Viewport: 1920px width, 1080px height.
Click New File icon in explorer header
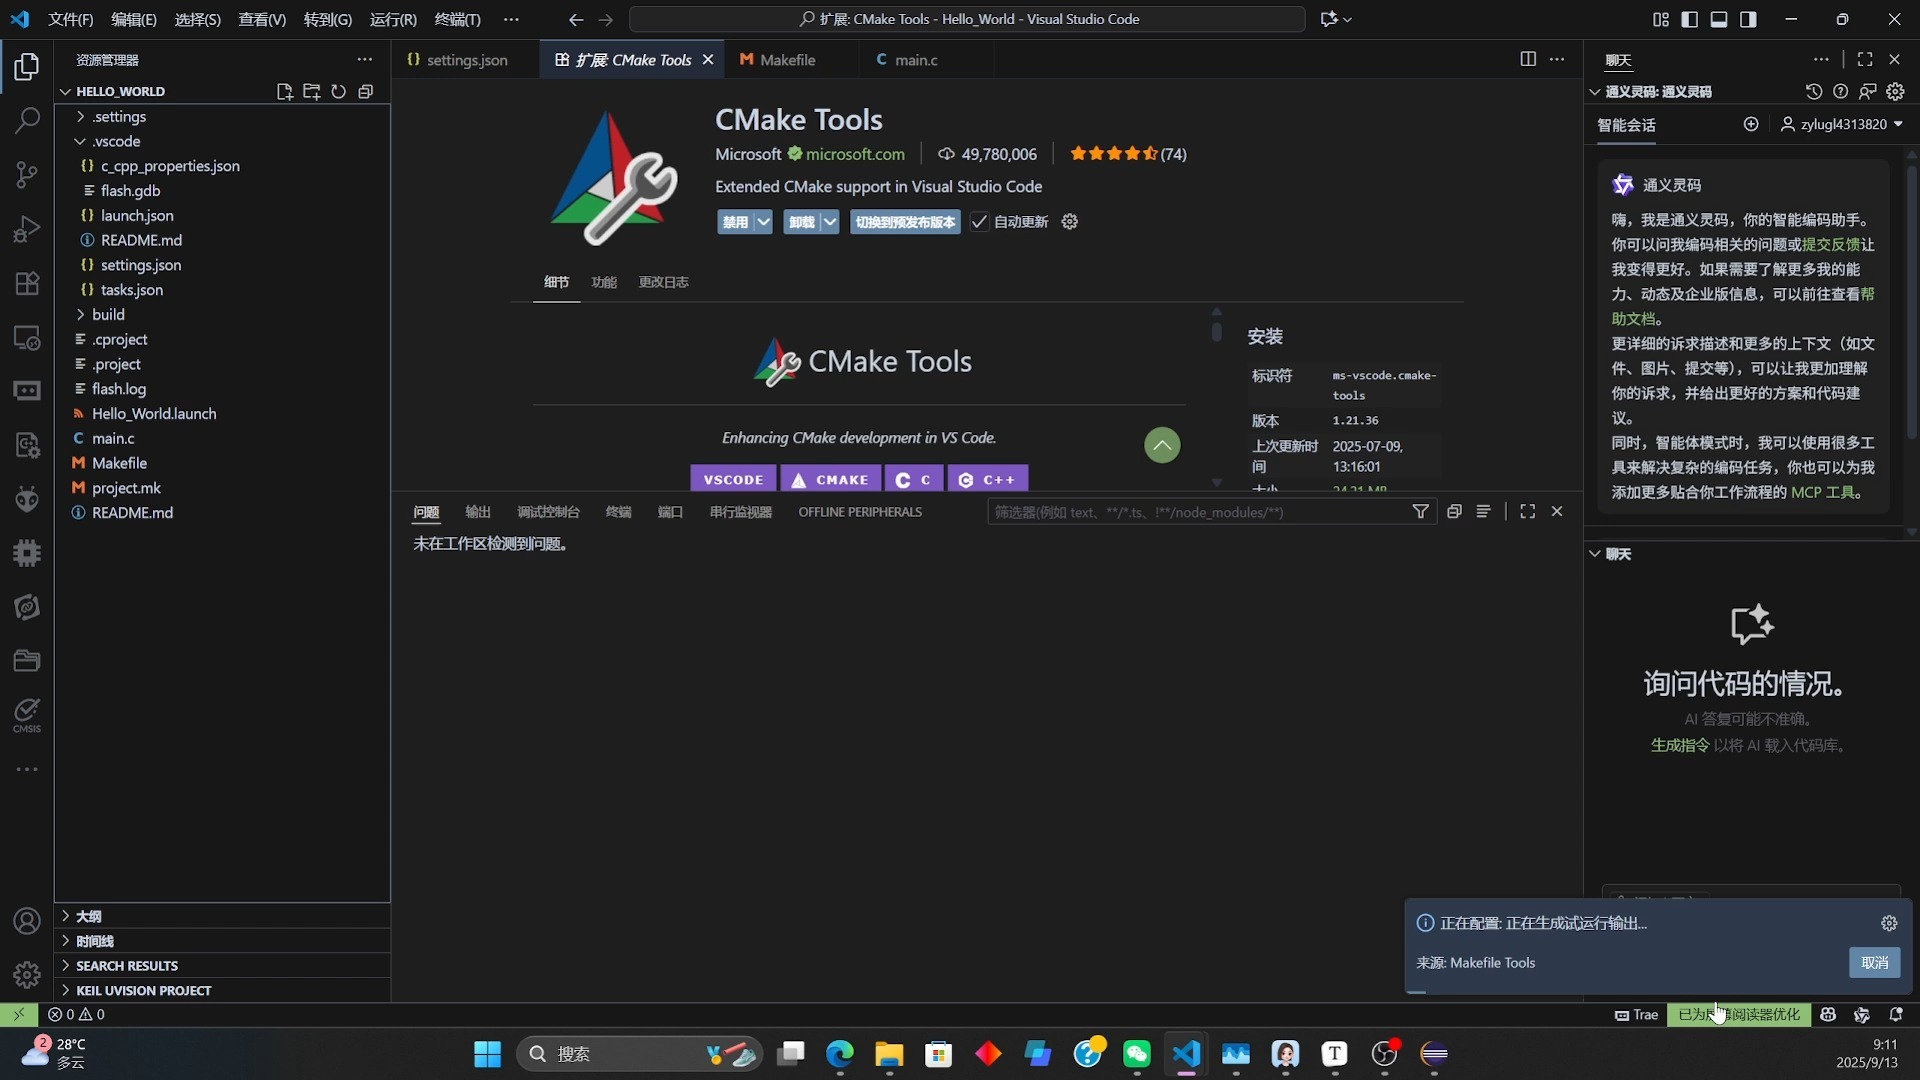tap(284, 91)
